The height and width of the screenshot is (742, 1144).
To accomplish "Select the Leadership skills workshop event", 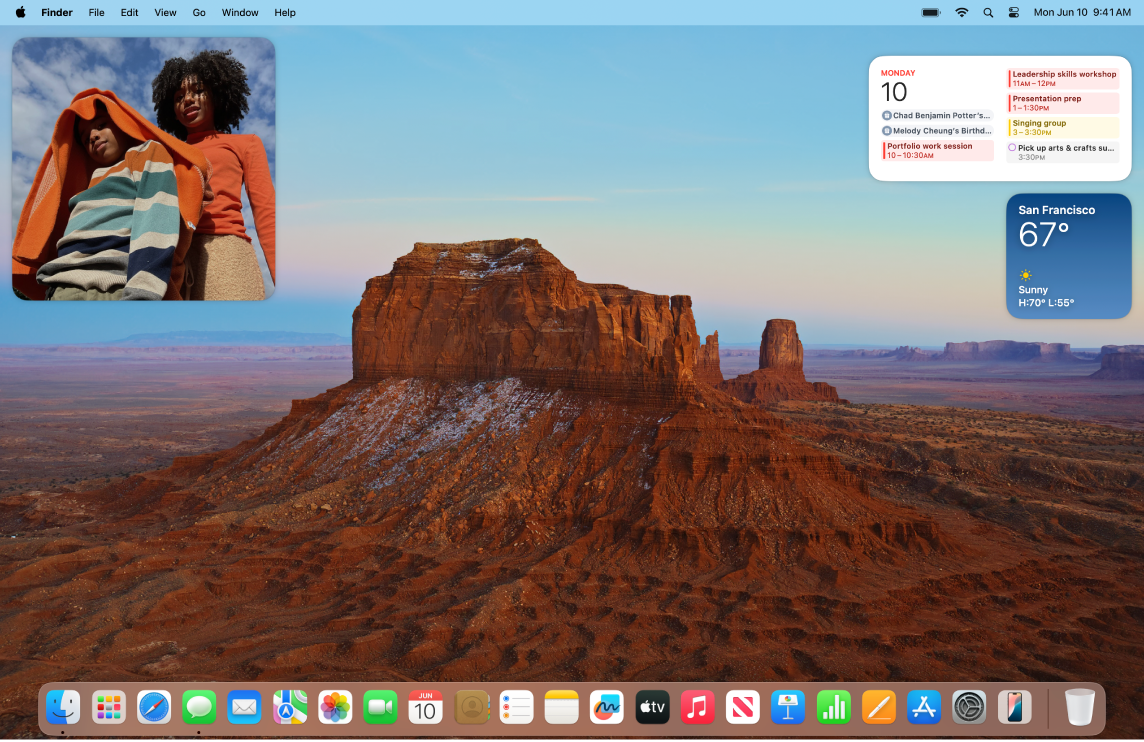I will tap(1062, 78).
